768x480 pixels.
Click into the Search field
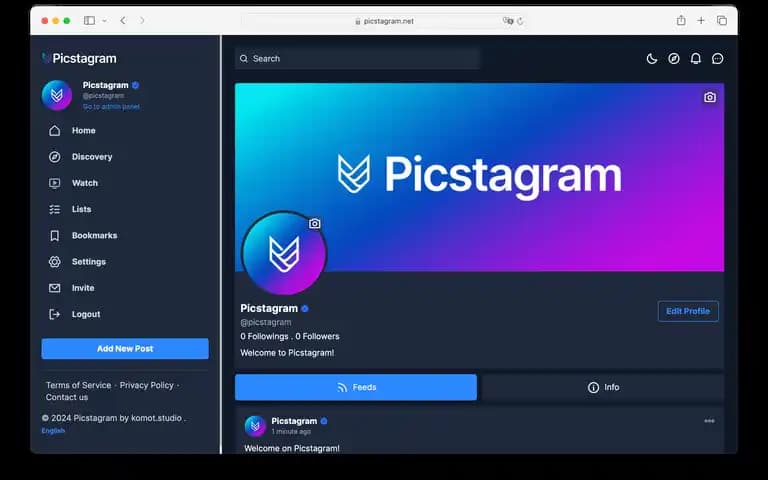(x=358, y=59)
